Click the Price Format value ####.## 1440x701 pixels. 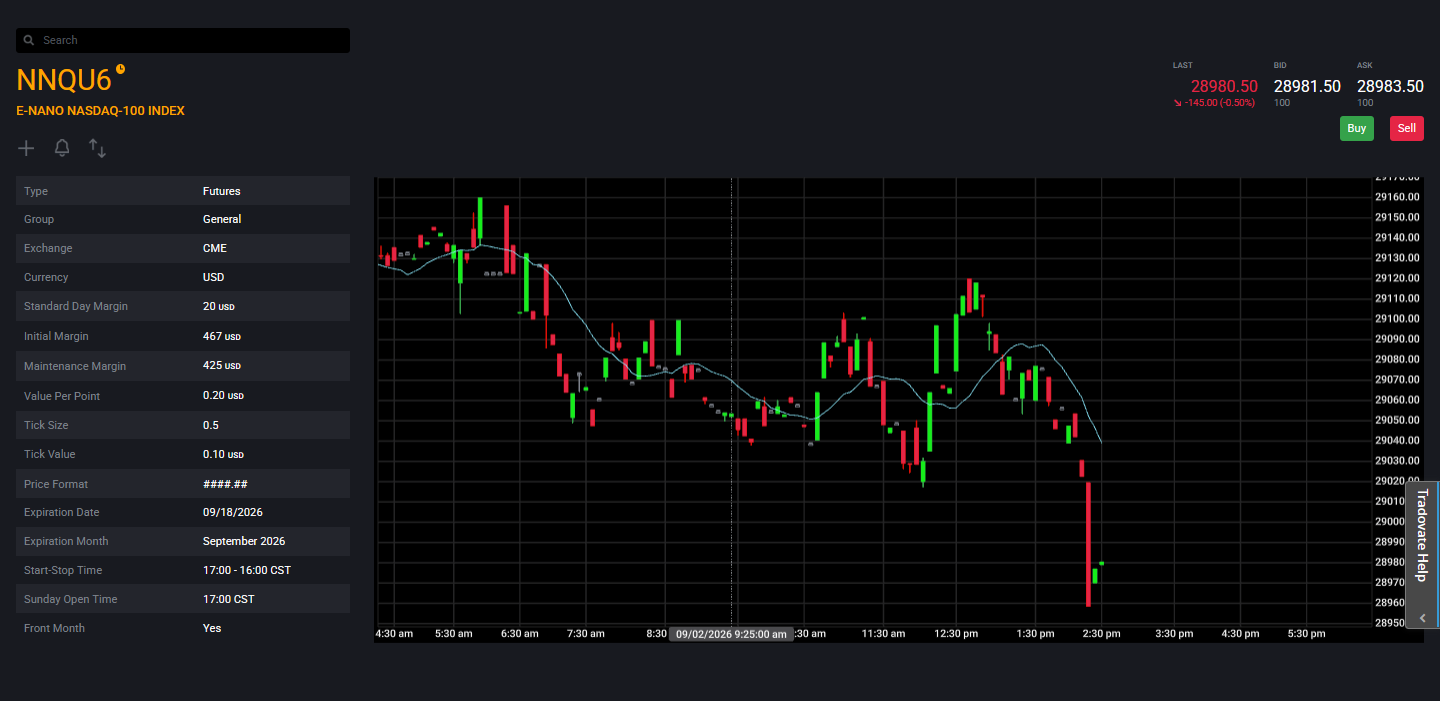click(x=225, y=484)
